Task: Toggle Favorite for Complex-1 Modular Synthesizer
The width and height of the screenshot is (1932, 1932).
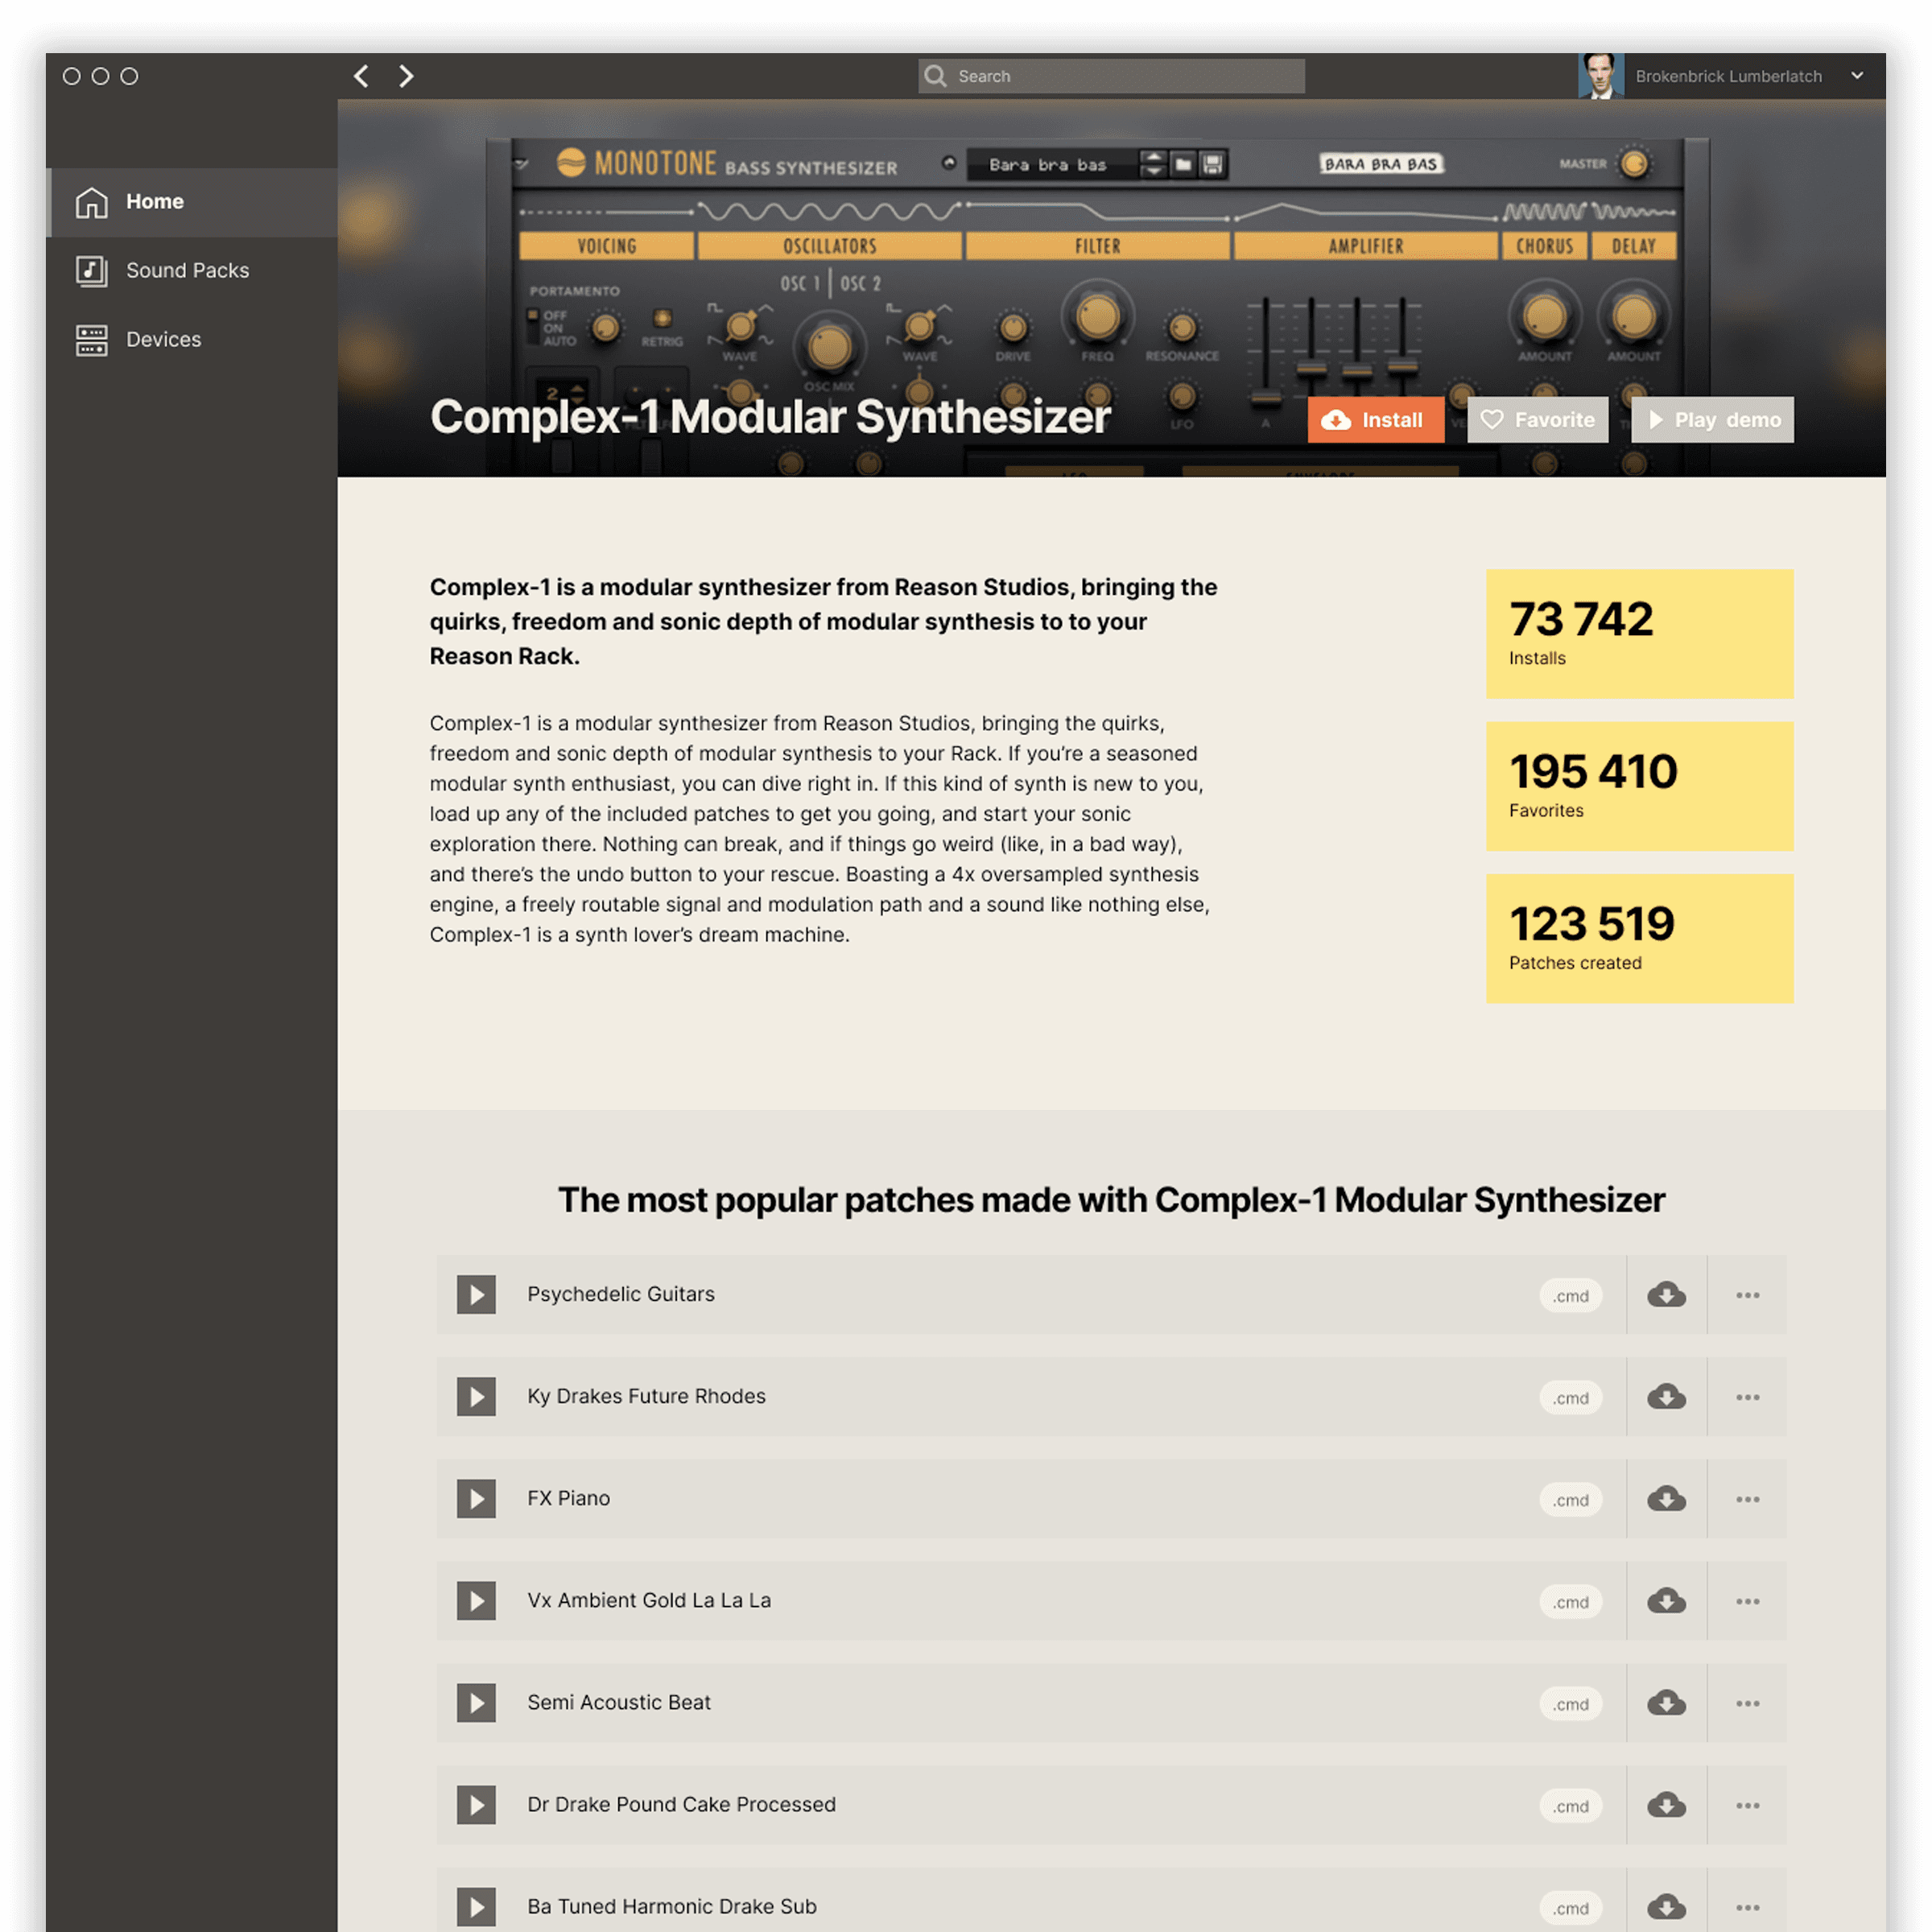Action: click(1537, 420)
